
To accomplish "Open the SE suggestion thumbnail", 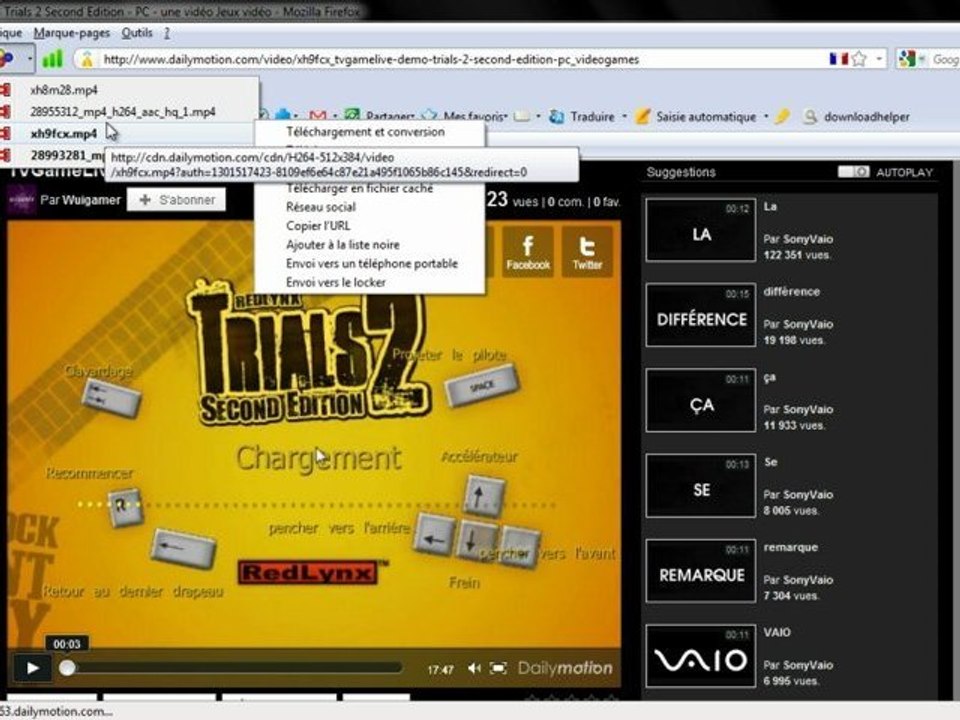I will coord(700,486).
